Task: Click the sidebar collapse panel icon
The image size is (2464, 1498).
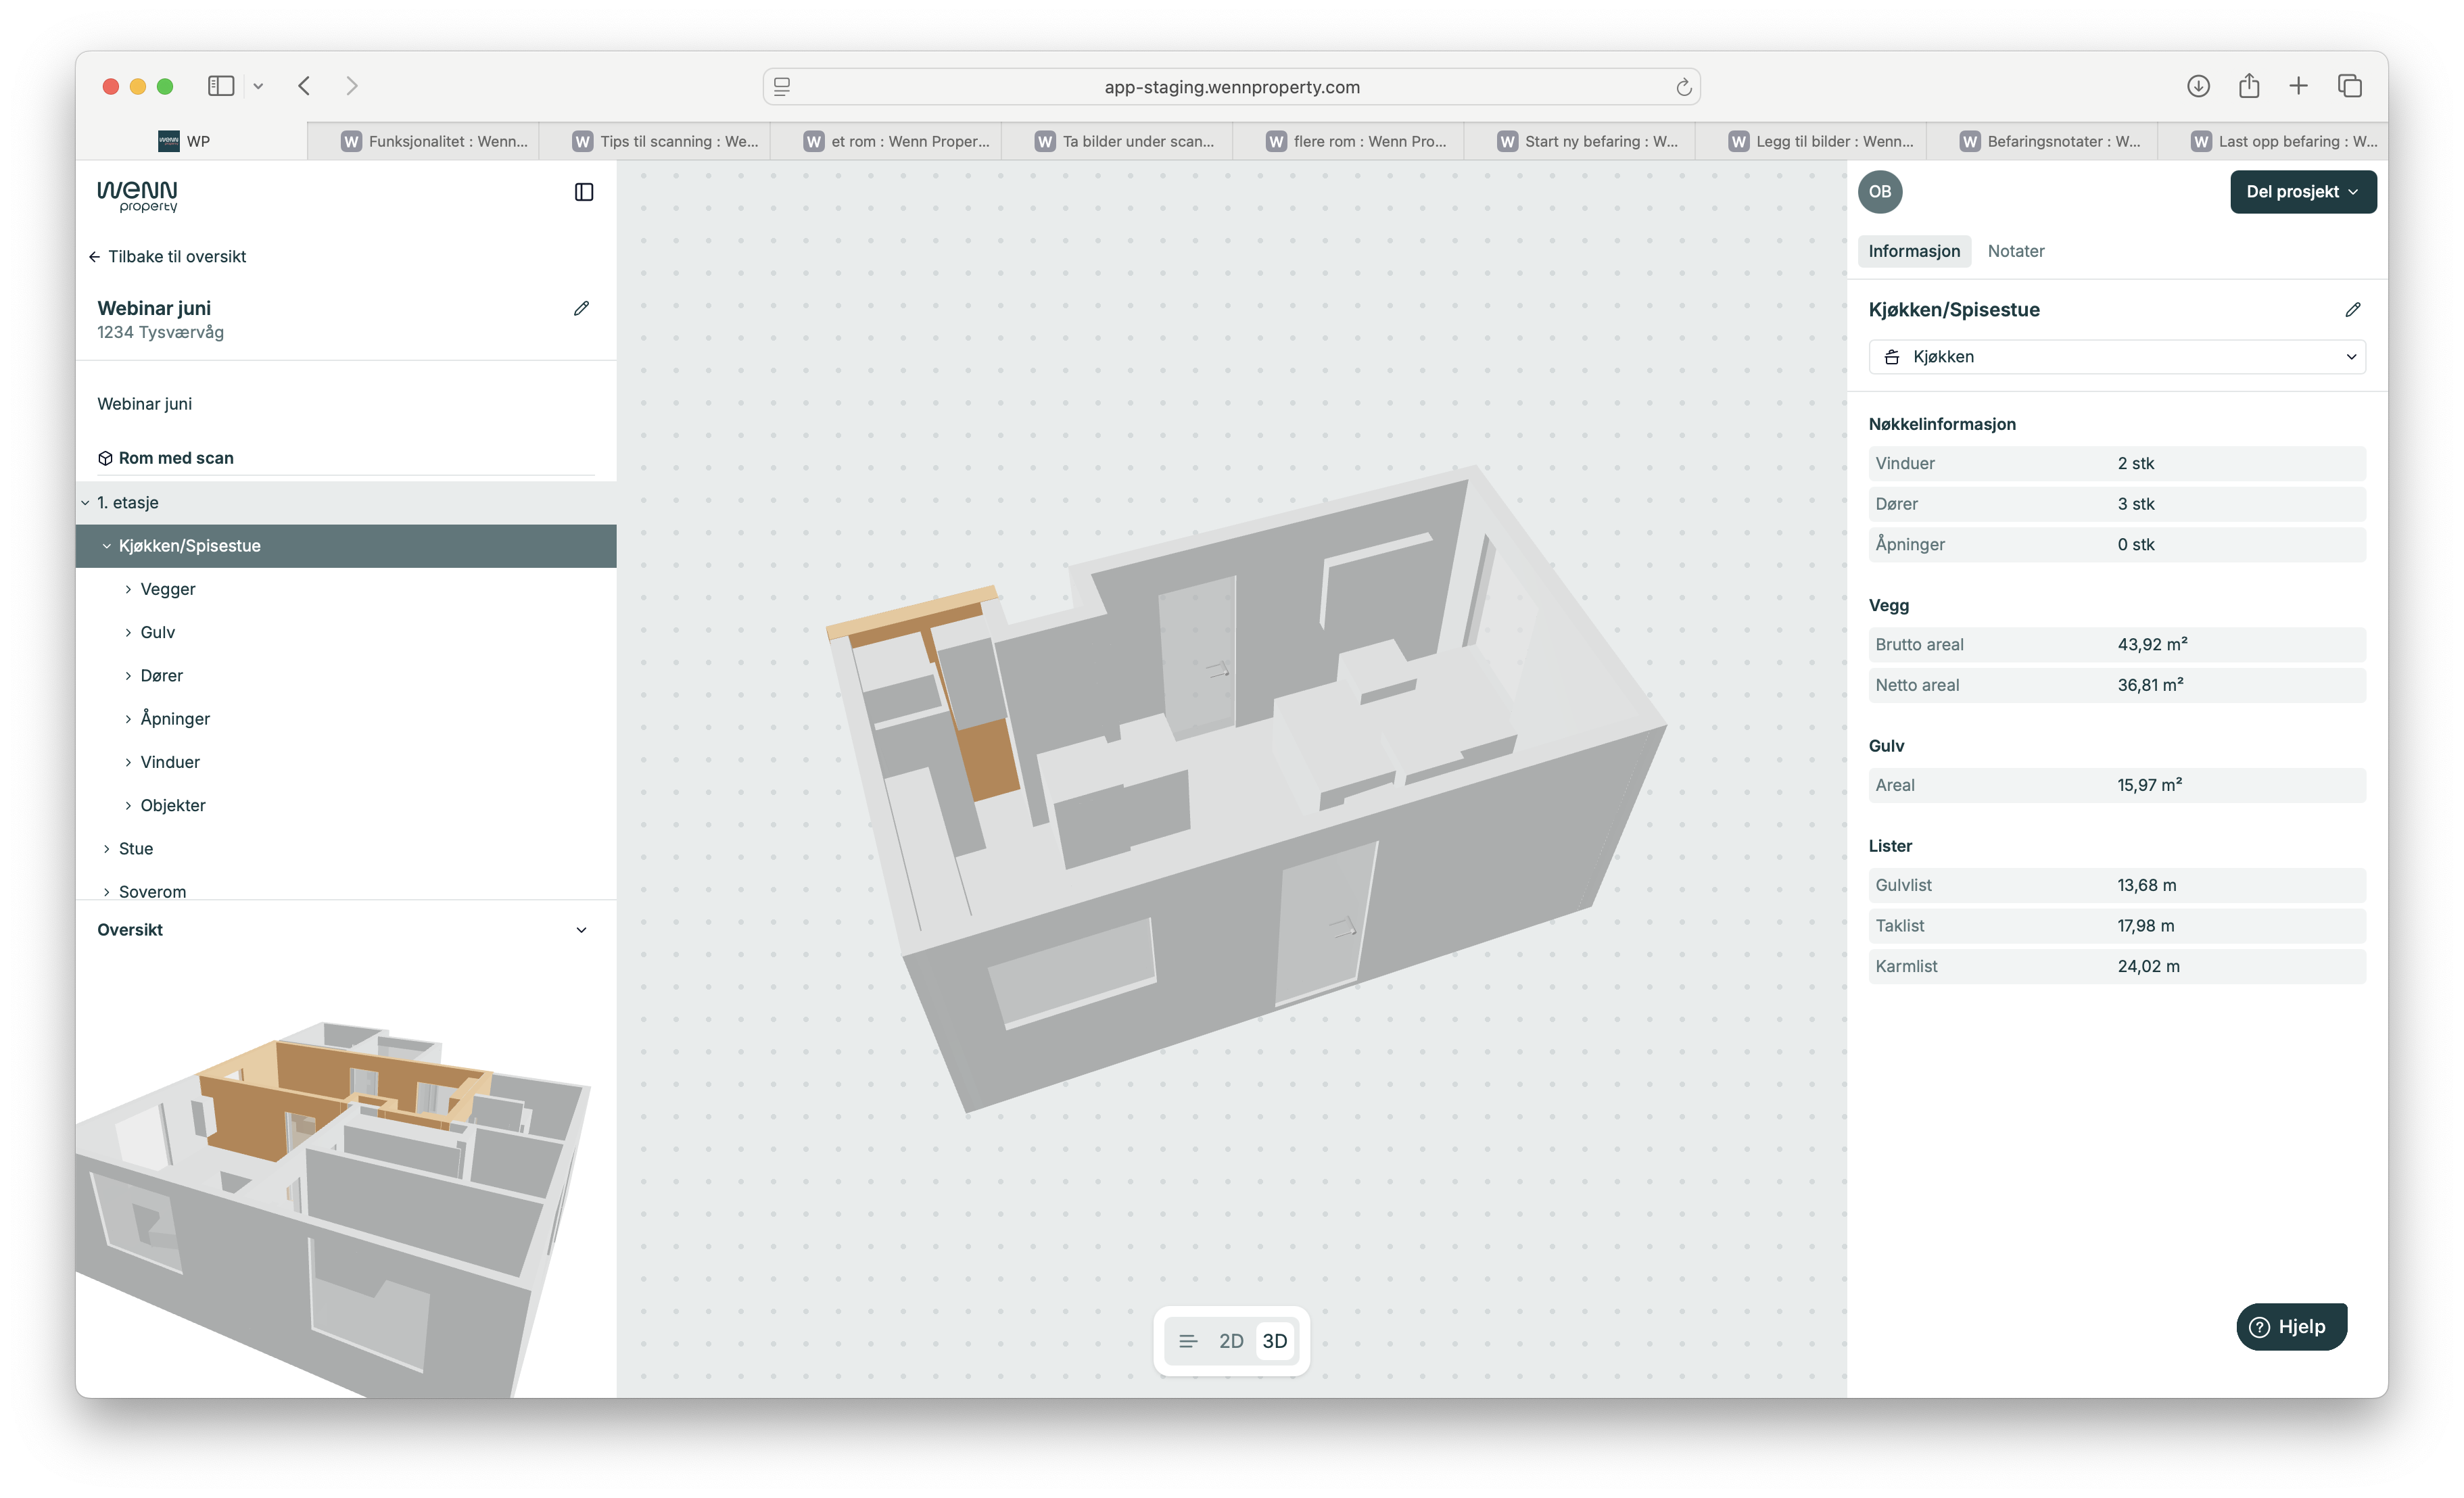Action: [x=584, y=192]
